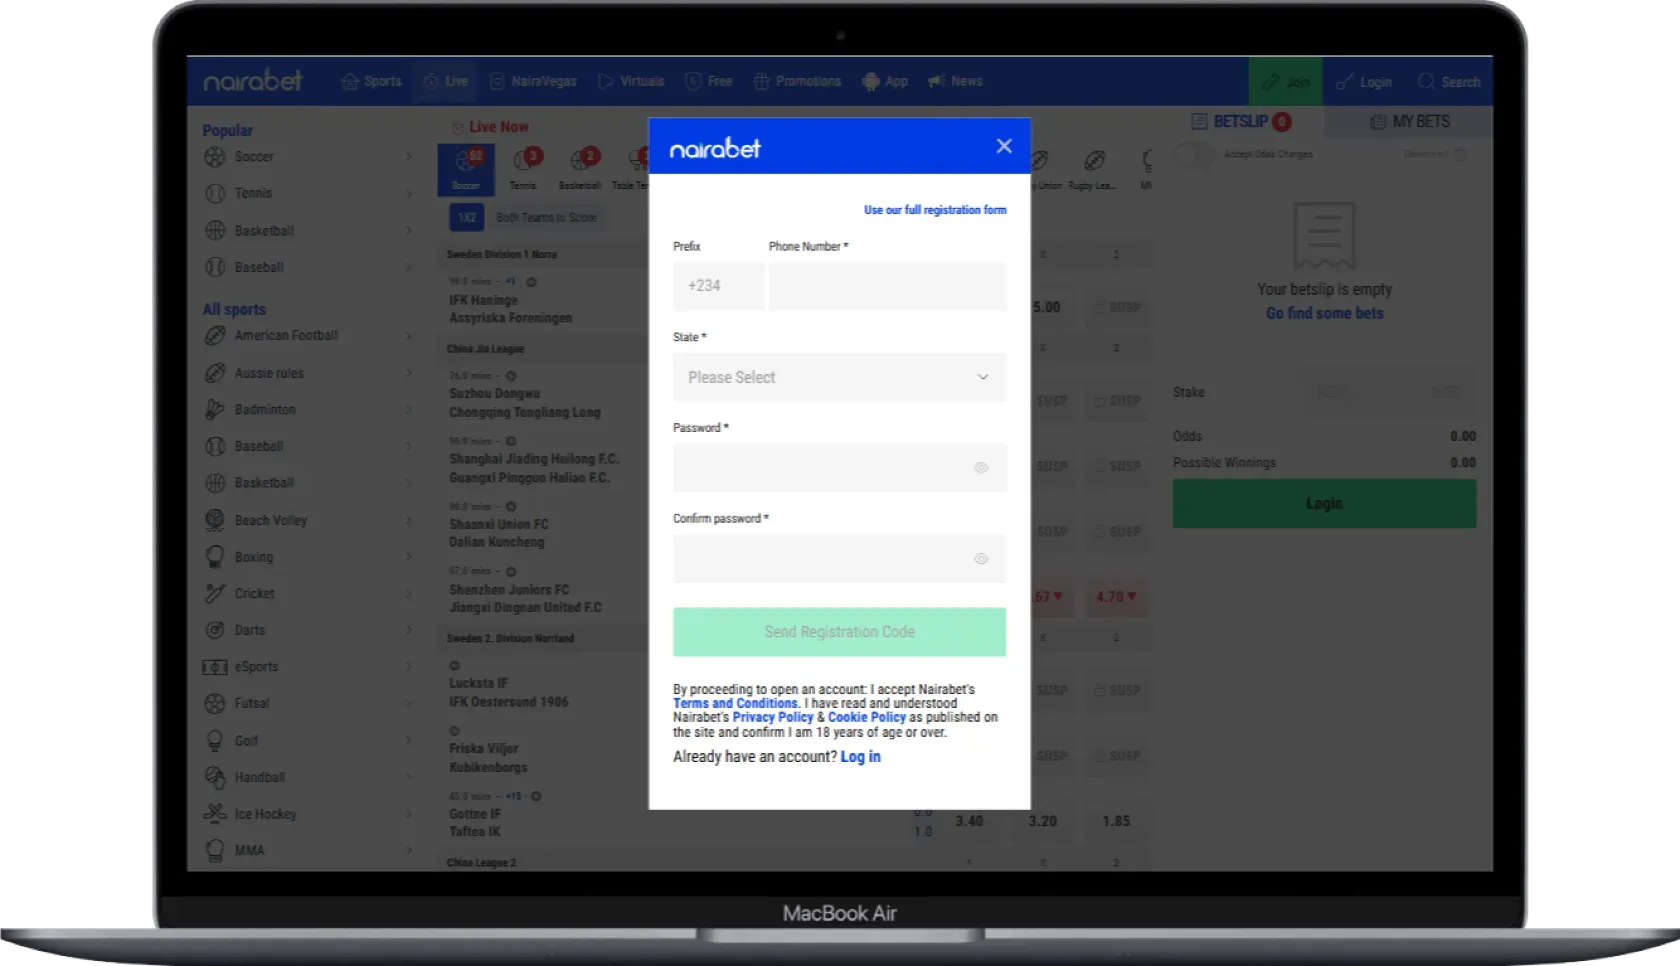The image size is (1680, 966).
Task: Open the full registration form link
Action: [935, 210]
